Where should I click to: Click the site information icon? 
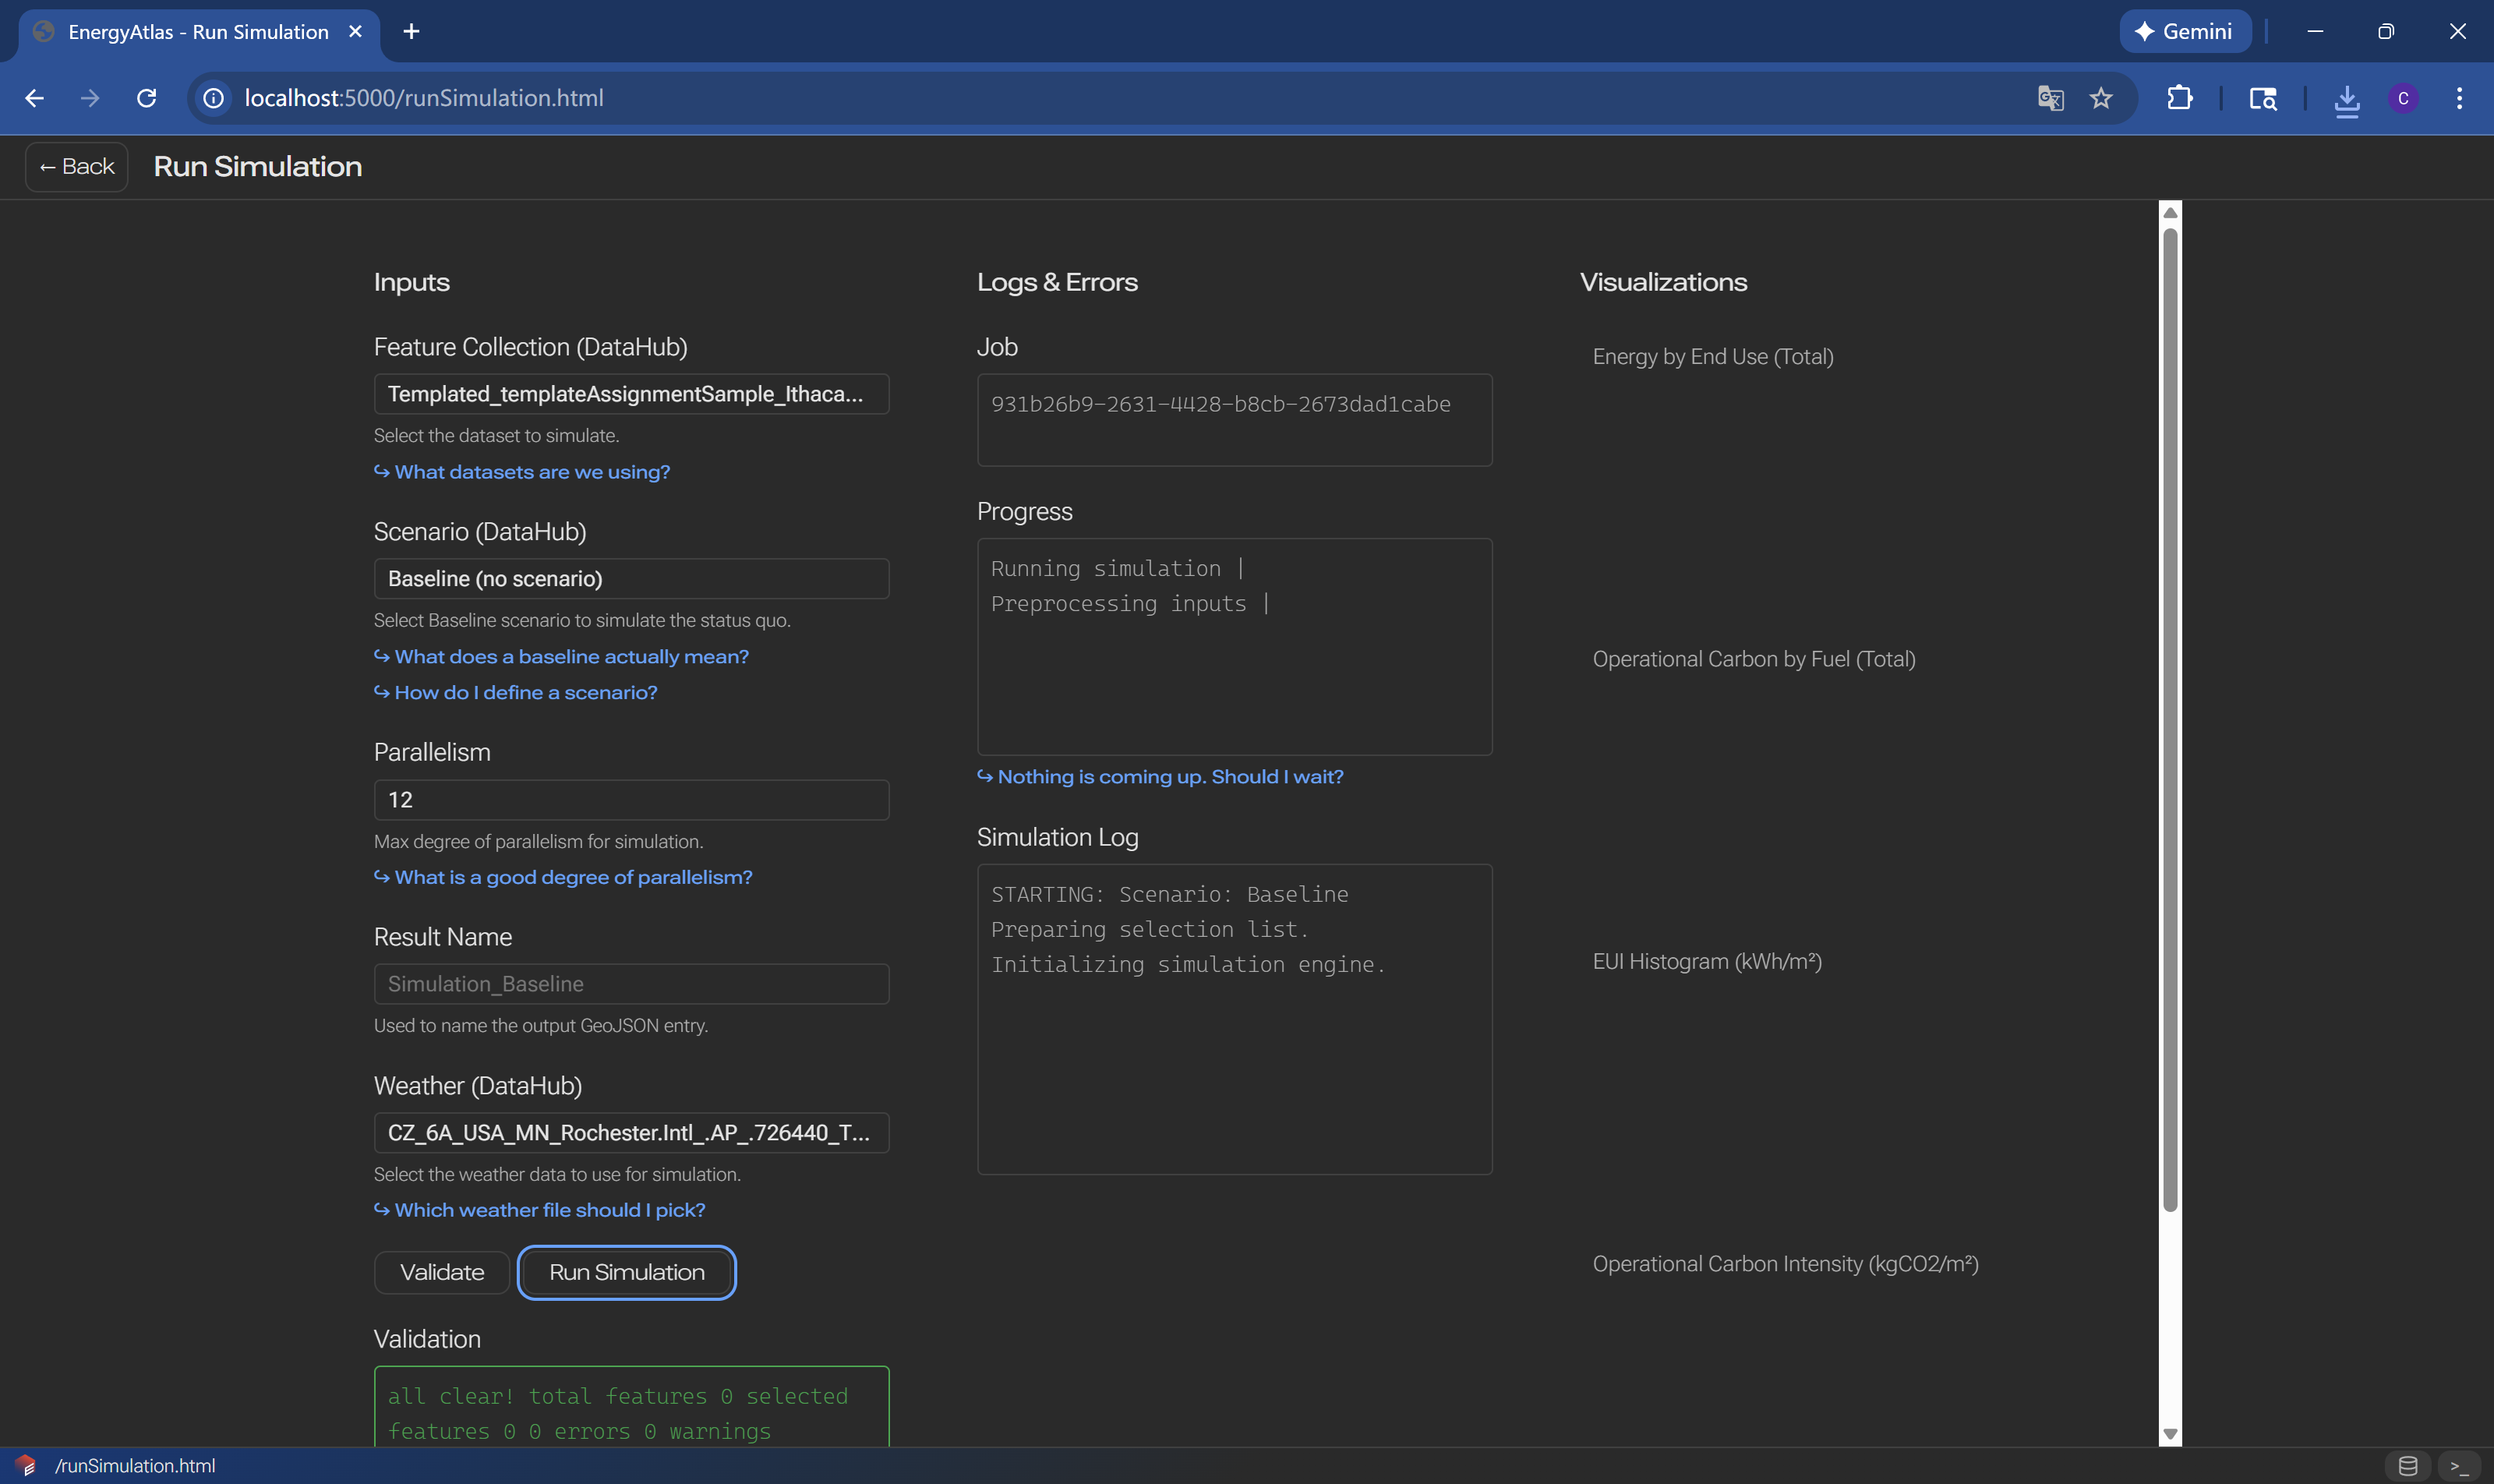click(x=213, y=98)
